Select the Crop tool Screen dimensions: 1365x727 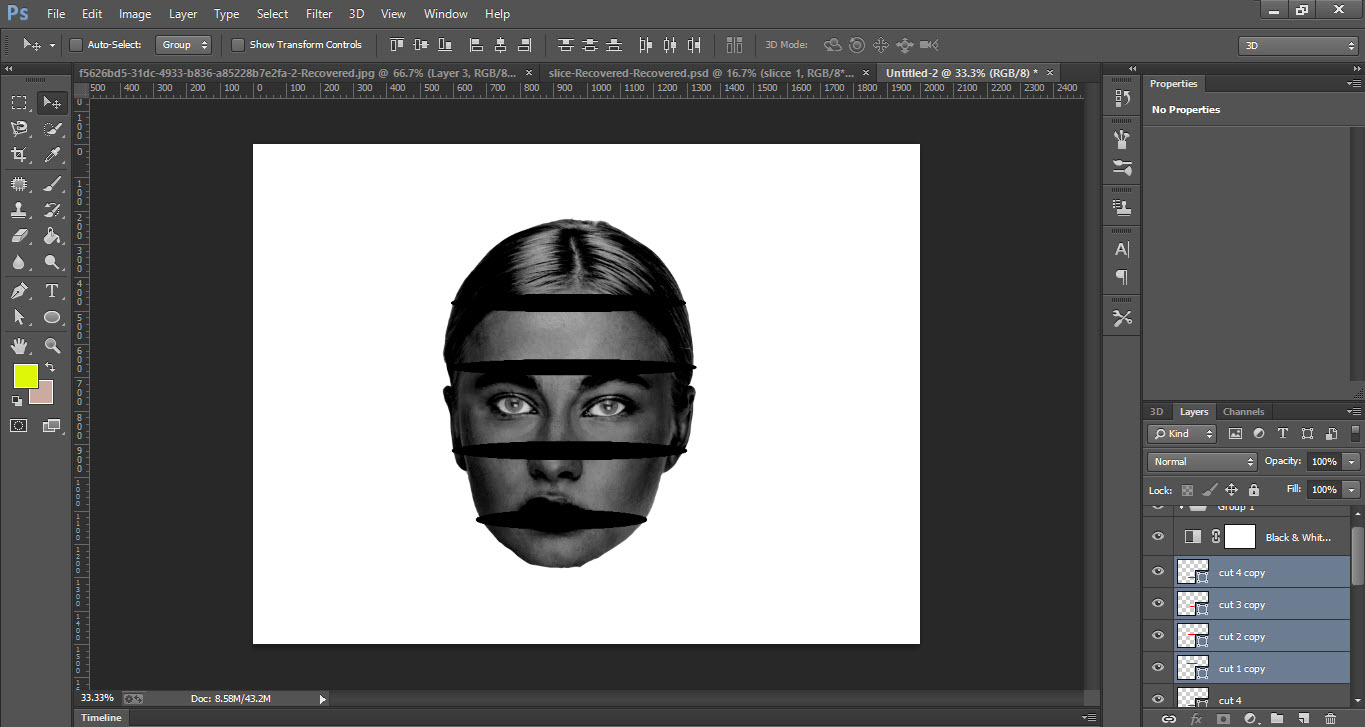tap(19, 155)
